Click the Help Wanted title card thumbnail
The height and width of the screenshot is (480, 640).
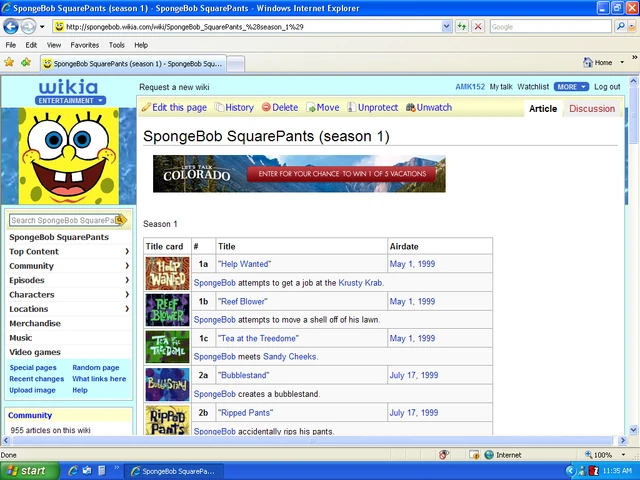[x=167, y=273]
